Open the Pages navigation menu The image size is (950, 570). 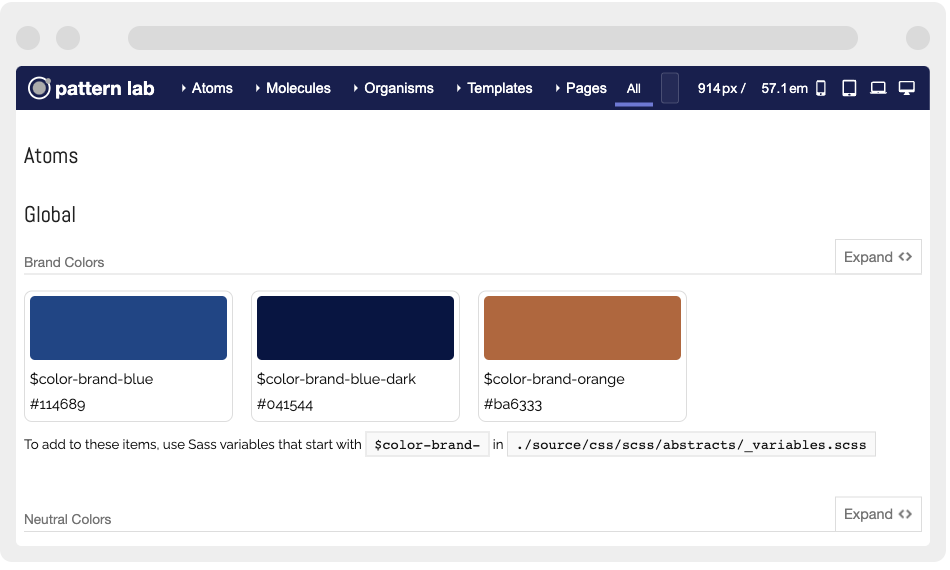(581, 88)
